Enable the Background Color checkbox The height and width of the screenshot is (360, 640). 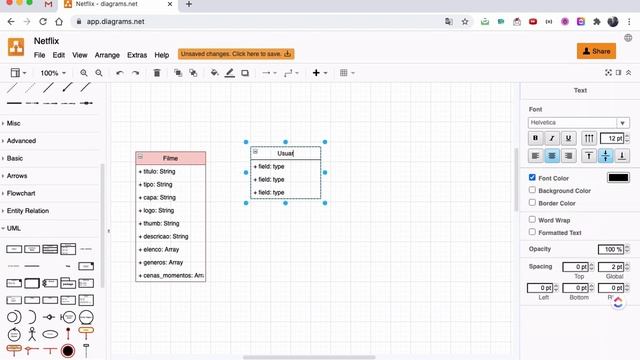coord(532,190)
